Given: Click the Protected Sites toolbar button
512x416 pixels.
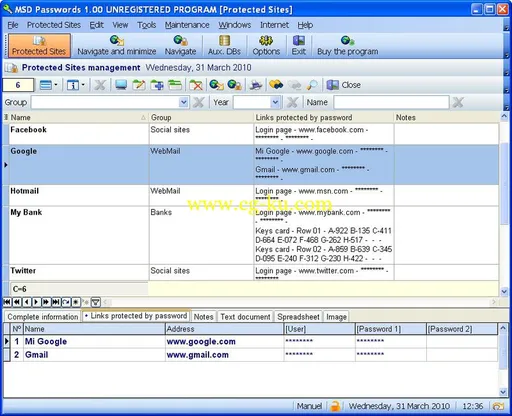Looking at the screenshot, I should [39, 46].
